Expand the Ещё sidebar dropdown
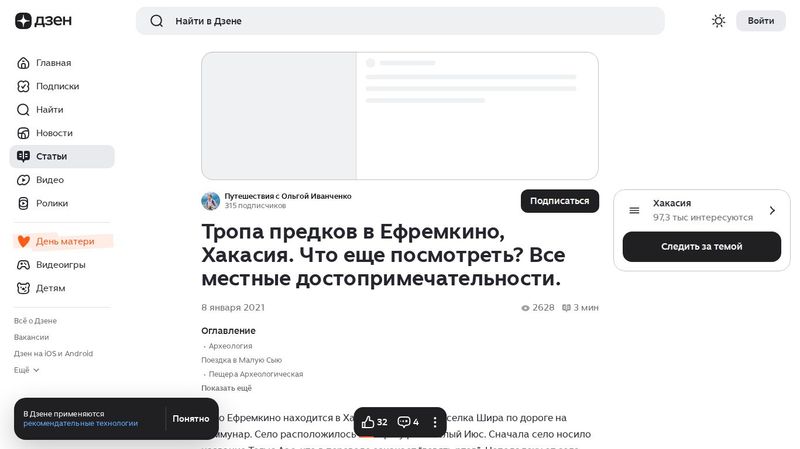Image resolution: width=800 pixels, height=449 pixels. [x=27, y=370]
